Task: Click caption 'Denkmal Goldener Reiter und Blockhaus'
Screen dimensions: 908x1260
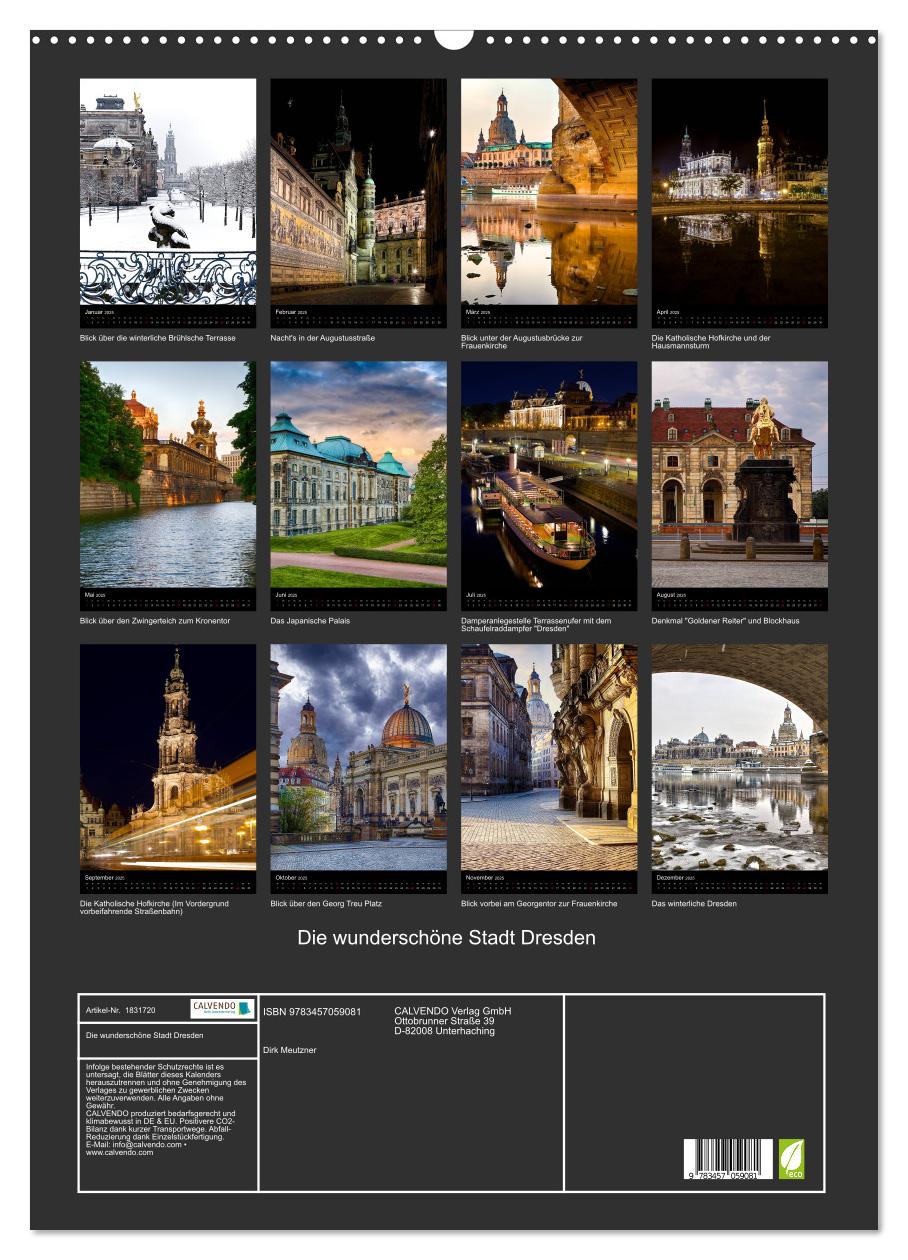Action: click(x=726, y=621)
